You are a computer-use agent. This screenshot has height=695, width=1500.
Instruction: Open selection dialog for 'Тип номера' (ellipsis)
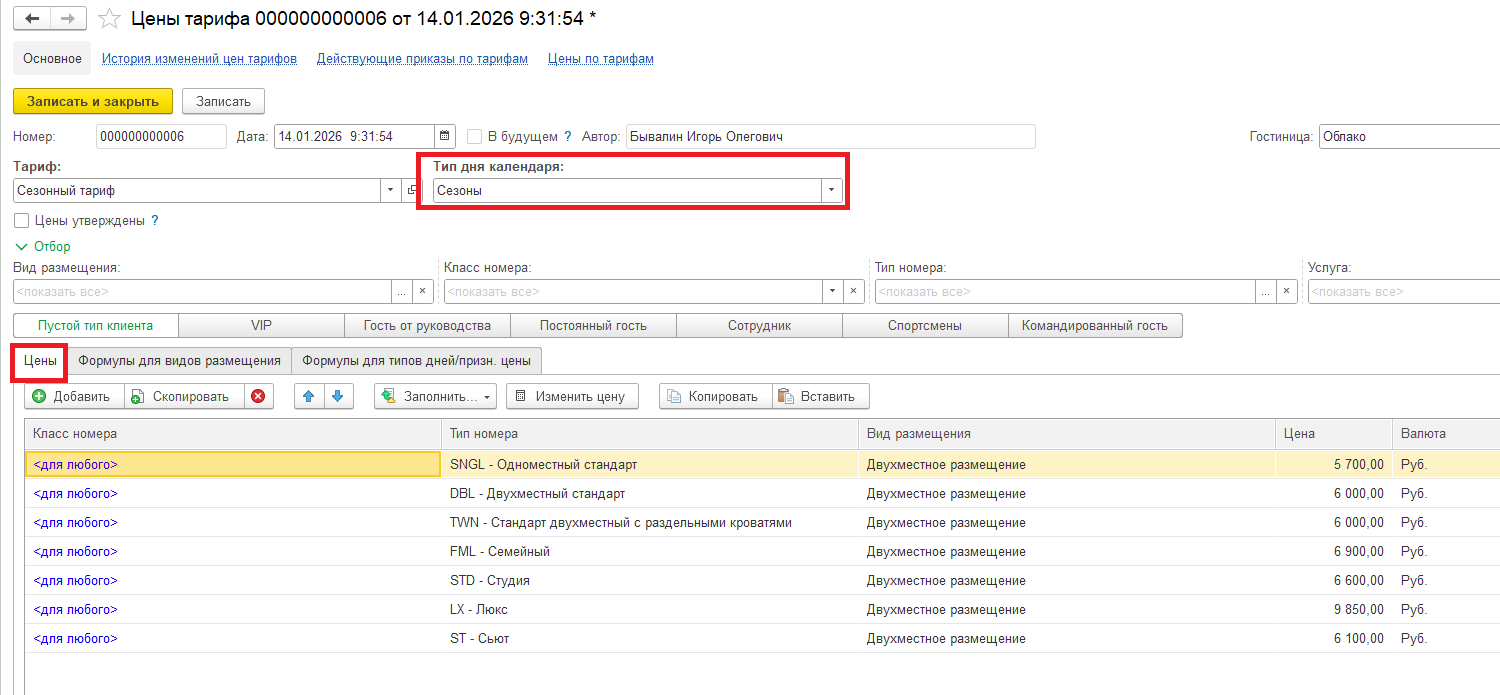[x=1267, y=291]
